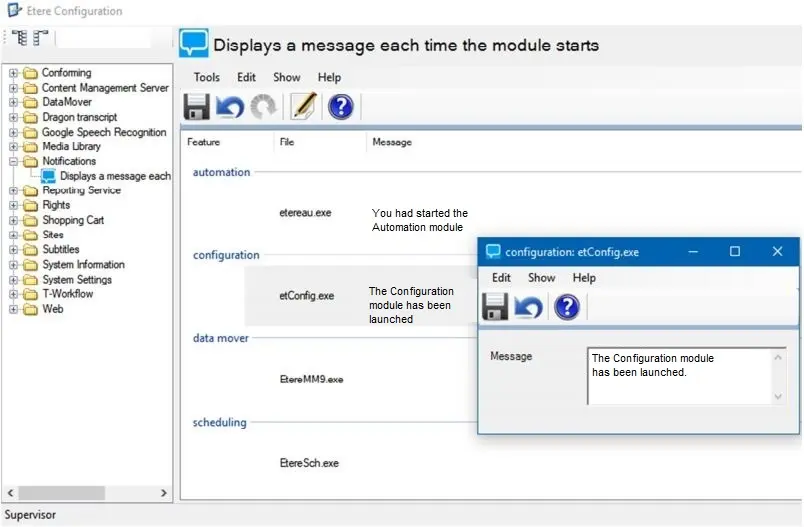This screenshot has height=527, width=804.
Task: Expand the Conforming folder in the tree
Action: pos(14,73)
